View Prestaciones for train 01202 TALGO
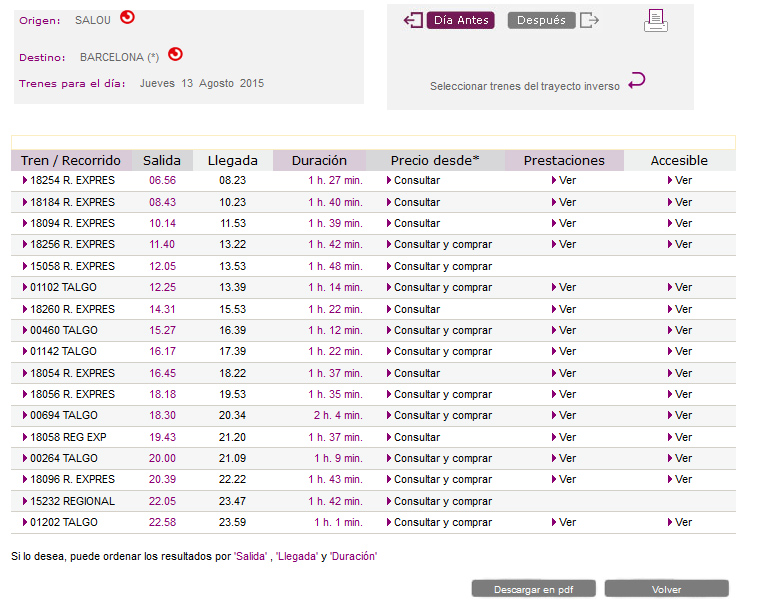The width and height of the screenshot is (767, 600). click(564, 523)
